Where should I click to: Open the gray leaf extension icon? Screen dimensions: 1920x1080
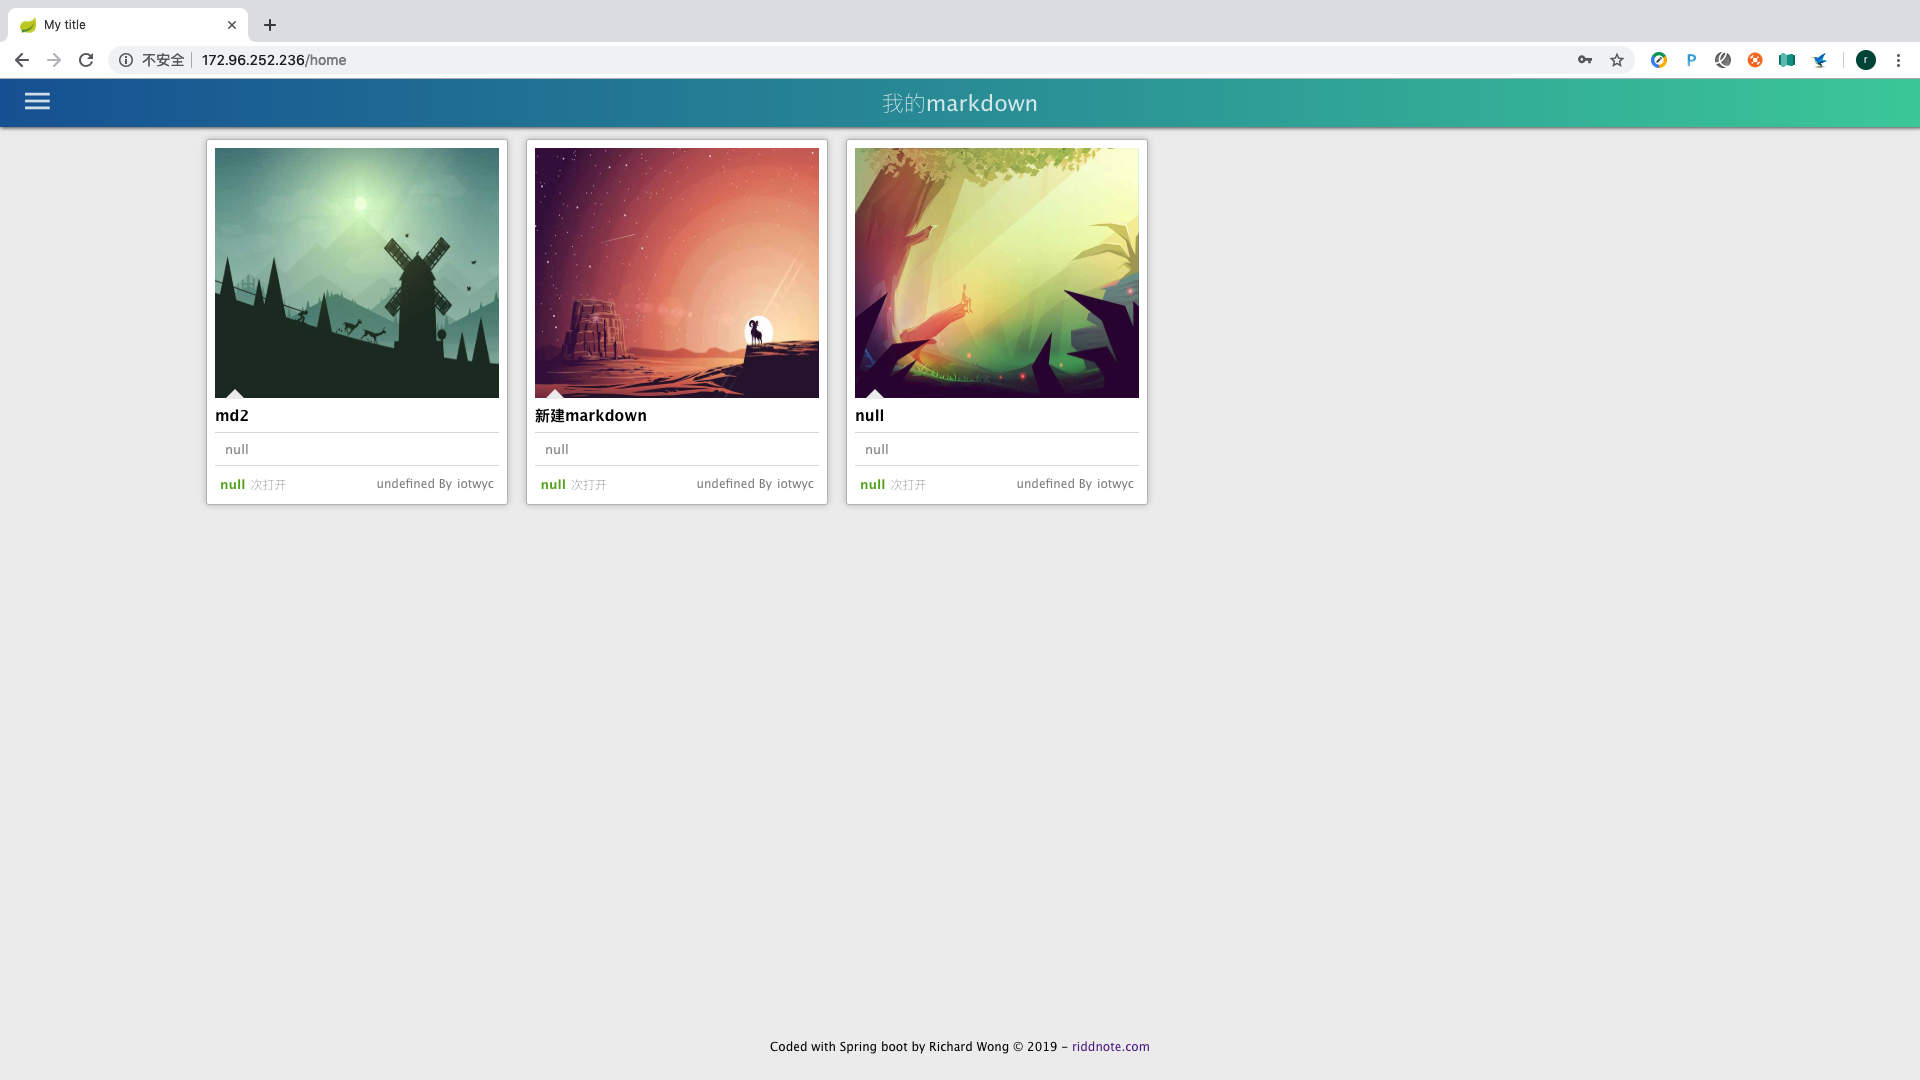point(1723,60)
